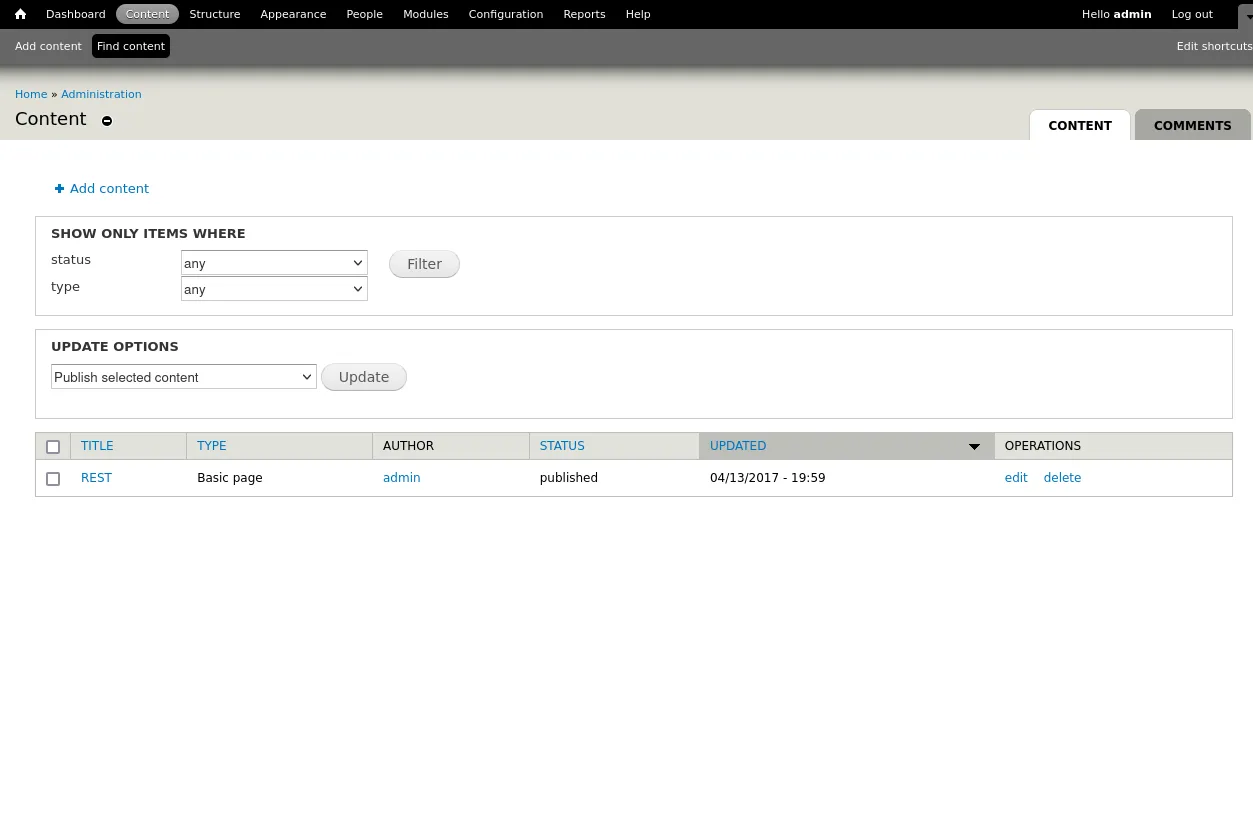1253x832 pixels.
Task: Click the Show only items where heading
Action: [148, 233]
